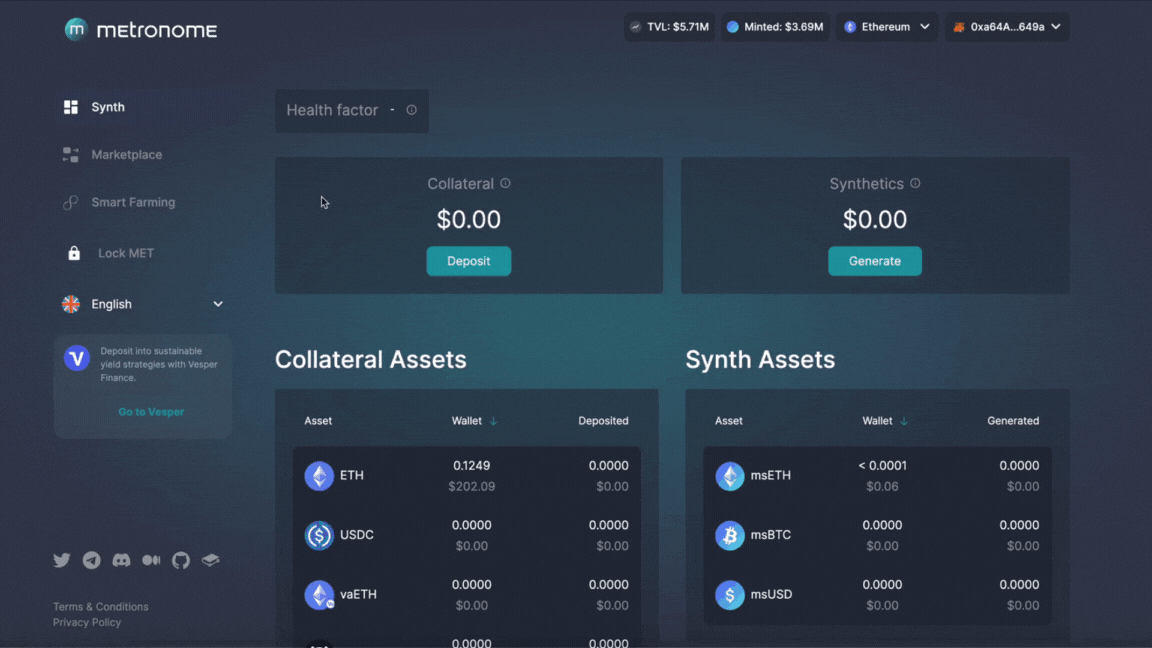Image resolution: width=1152 pixels, height=648 pixels.
Task: Navigate to Marketplace
Action: 126,155
